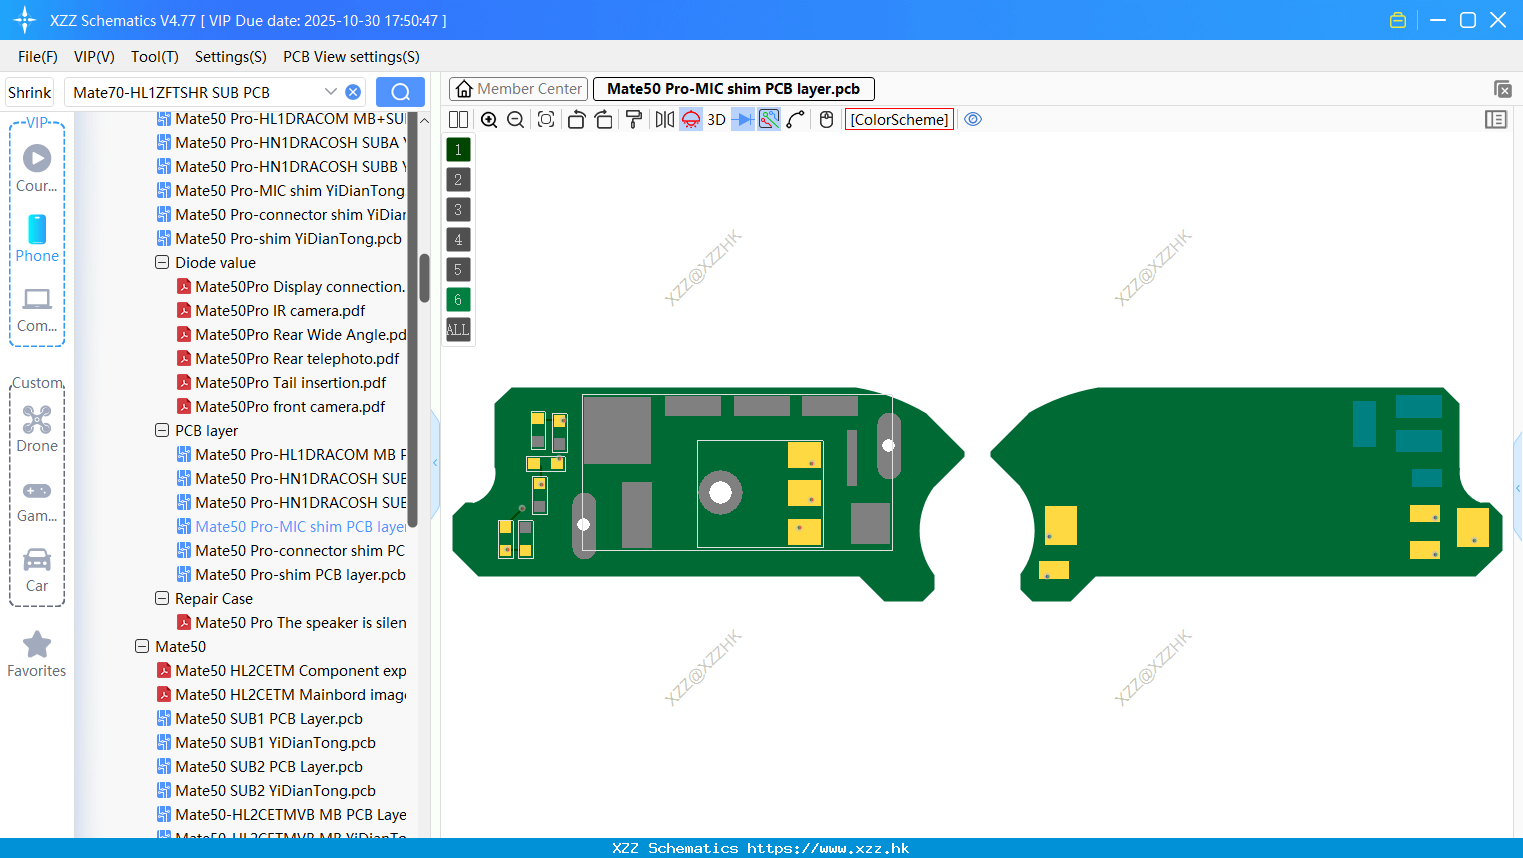Show PCB layer 2
1523x858 pixels.
click(x=458, y=180)
